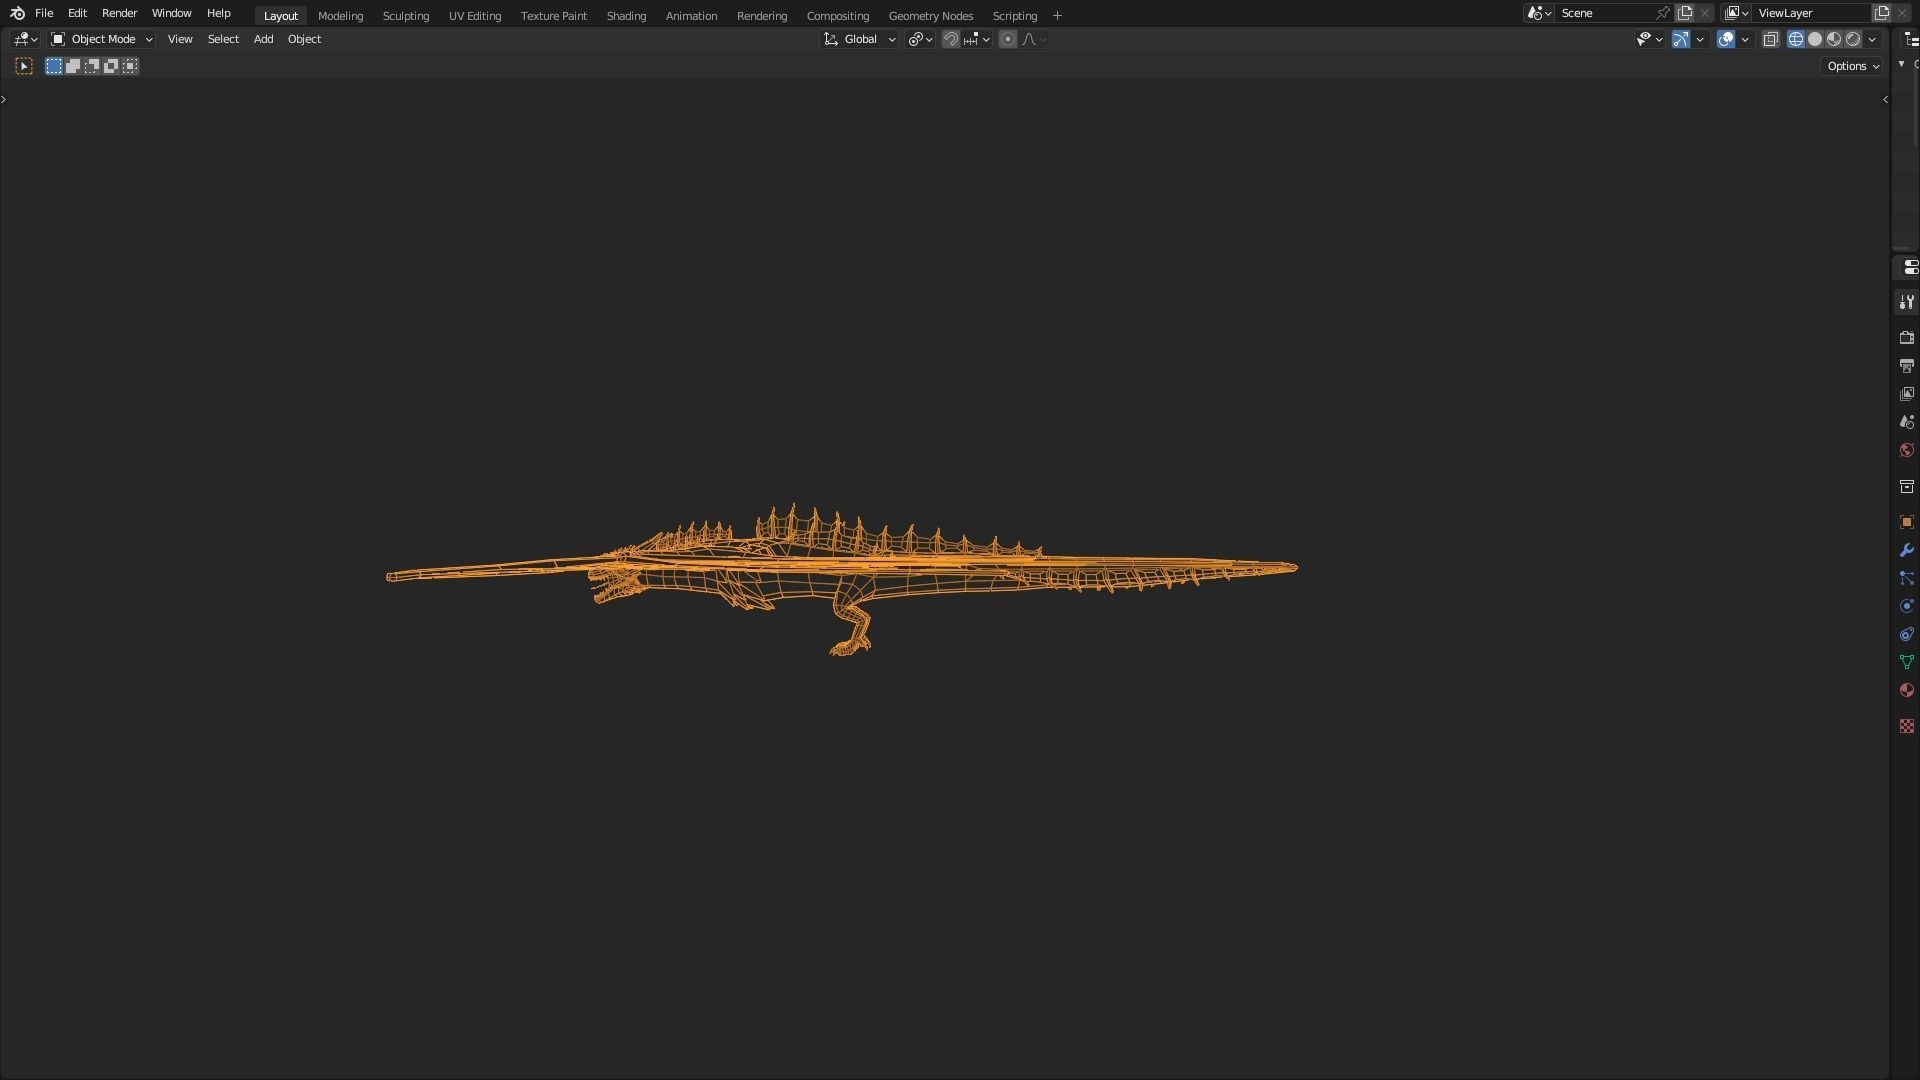Viewport: 1920px width, 1080px height.
Task: Switch to the Sculpting workspace tab
Action: click(x=405, y=16)
